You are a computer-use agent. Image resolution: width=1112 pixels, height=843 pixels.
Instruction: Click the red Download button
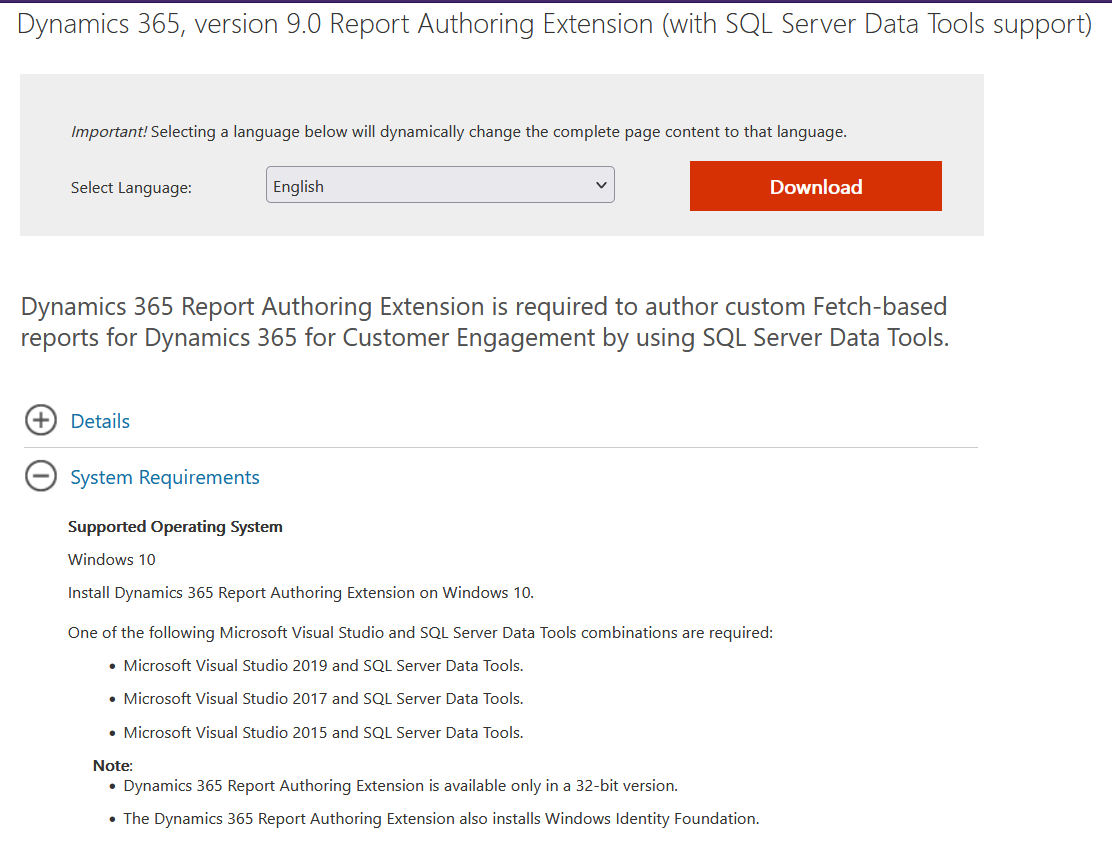pyautogui.click(x=816, y=186)
